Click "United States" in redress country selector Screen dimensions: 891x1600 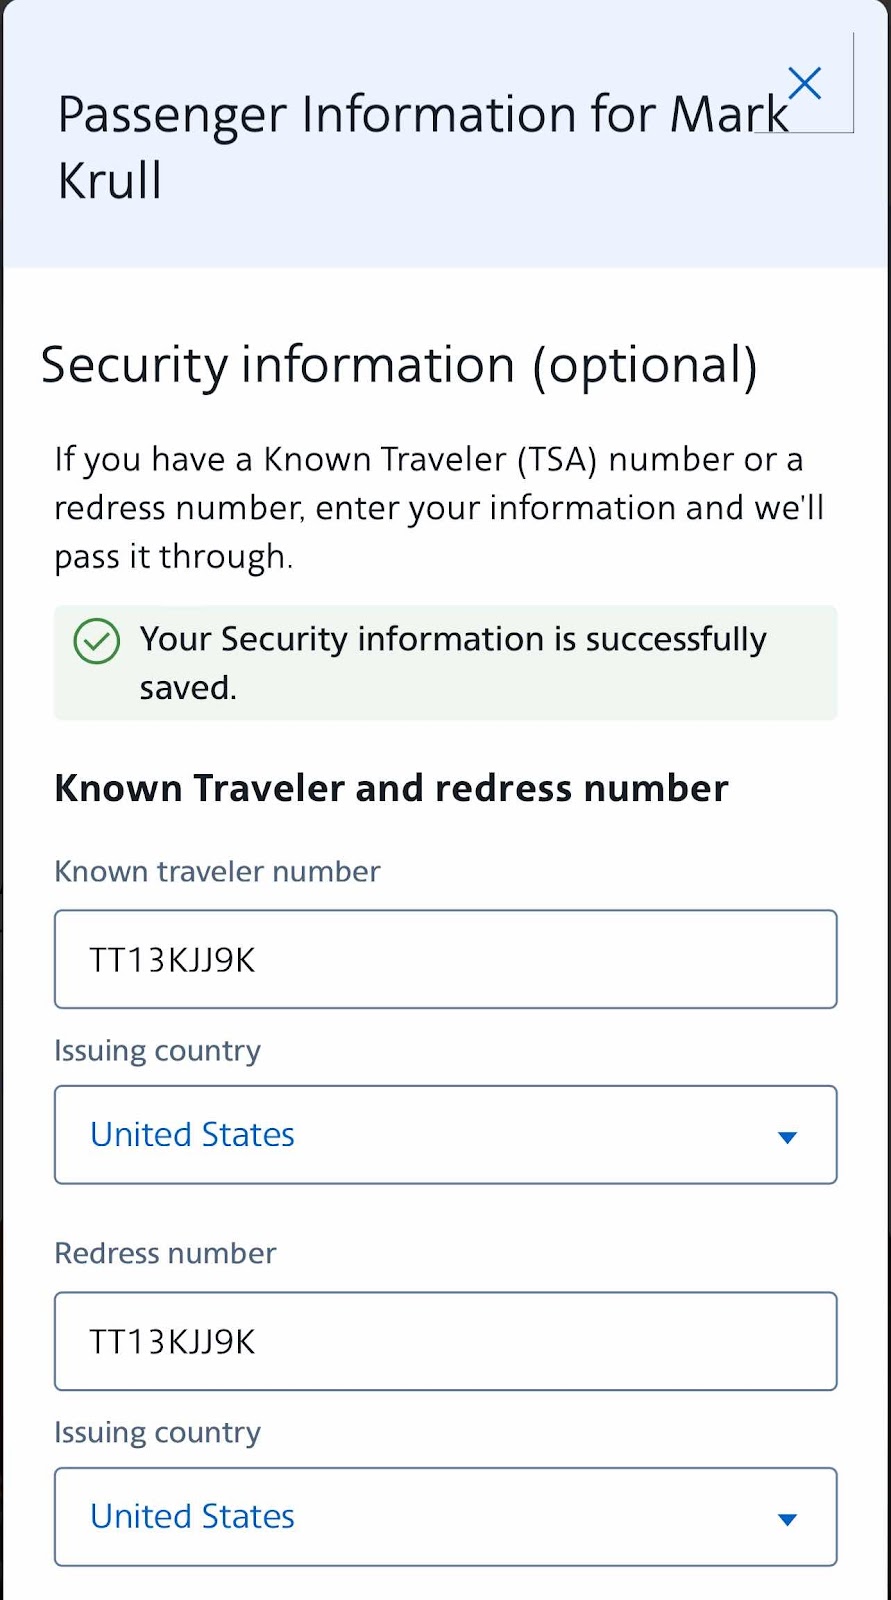coord(192,1517)
